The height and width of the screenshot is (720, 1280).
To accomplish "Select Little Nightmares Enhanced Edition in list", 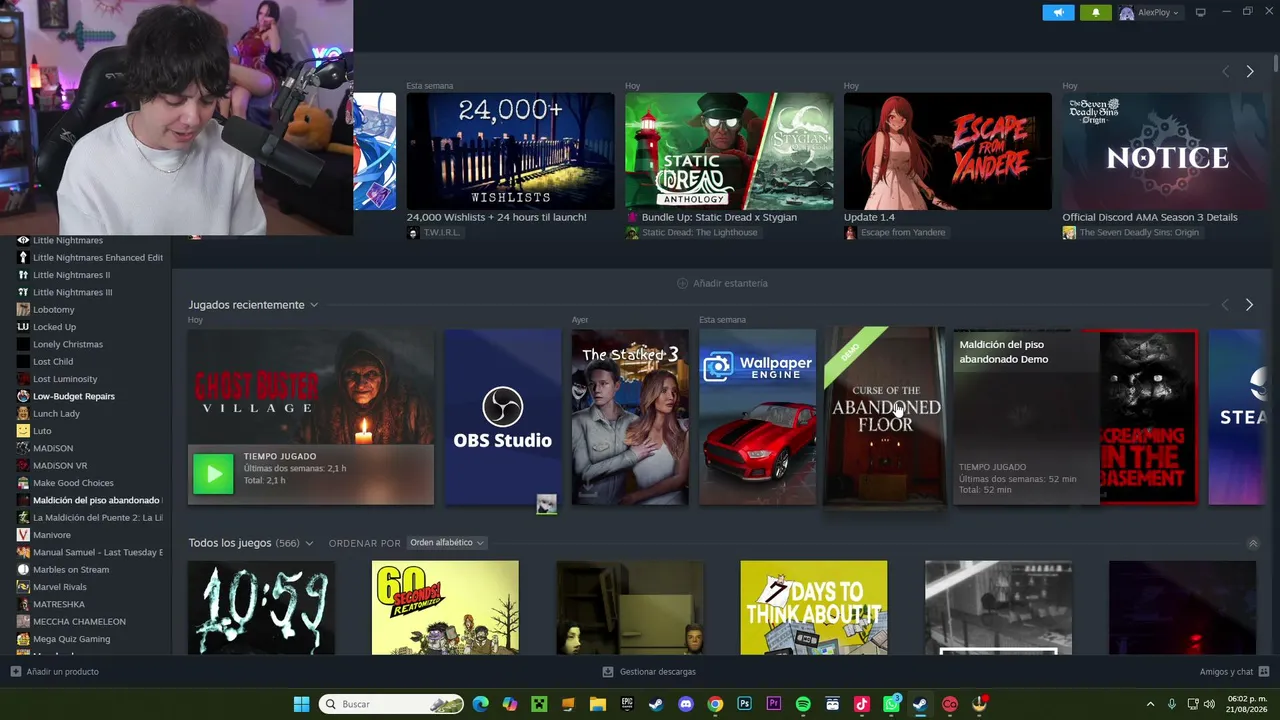I will (x=90, y=258).
